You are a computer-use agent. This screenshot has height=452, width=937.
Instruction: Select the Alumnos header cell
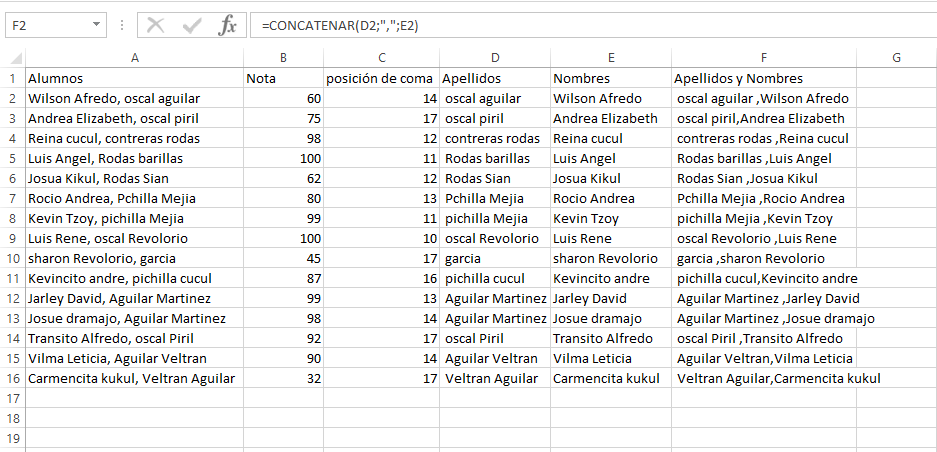(x=135, y=78)
